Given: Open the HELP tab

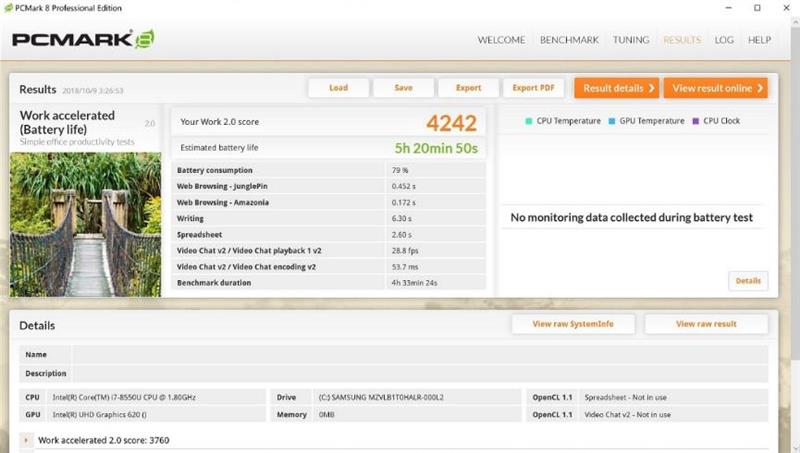Looking at the screenshot, I should pos(759,40).
